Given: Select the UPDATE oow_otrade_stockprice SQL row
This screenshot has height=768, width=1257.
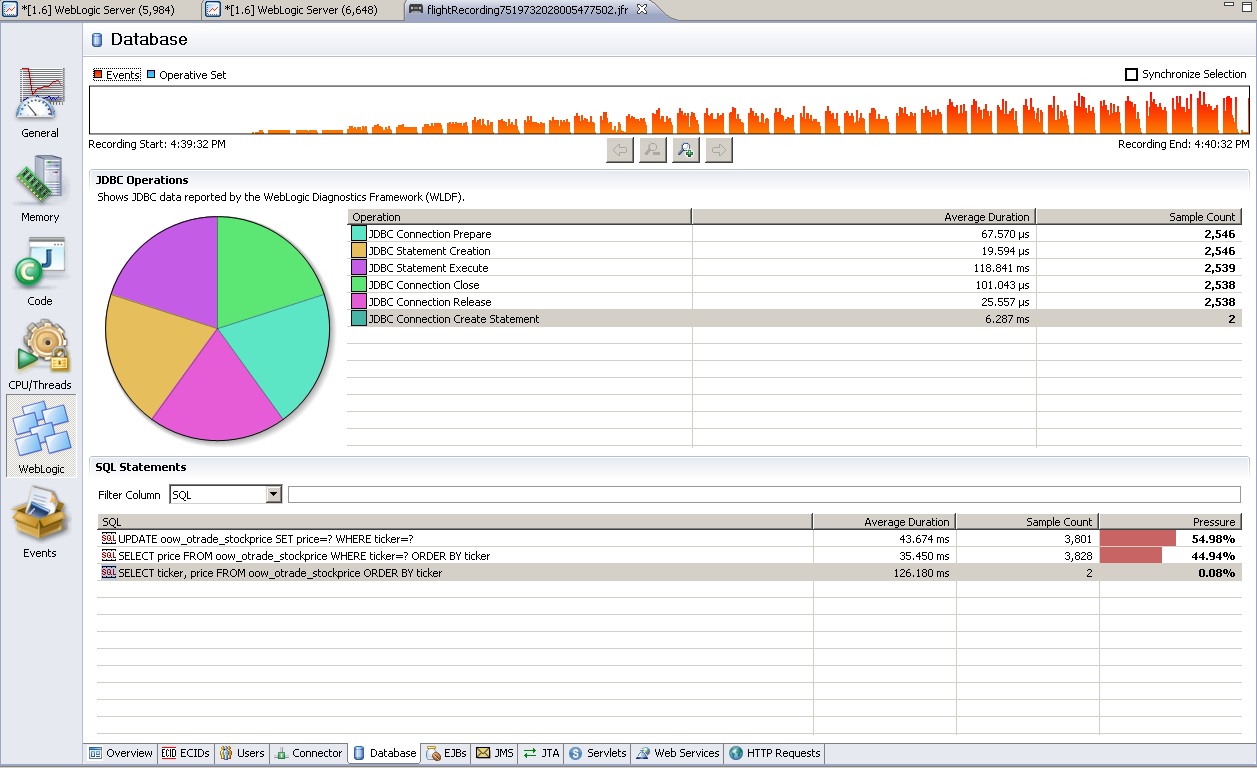Looking at the screenshot, I should (265, 539).
